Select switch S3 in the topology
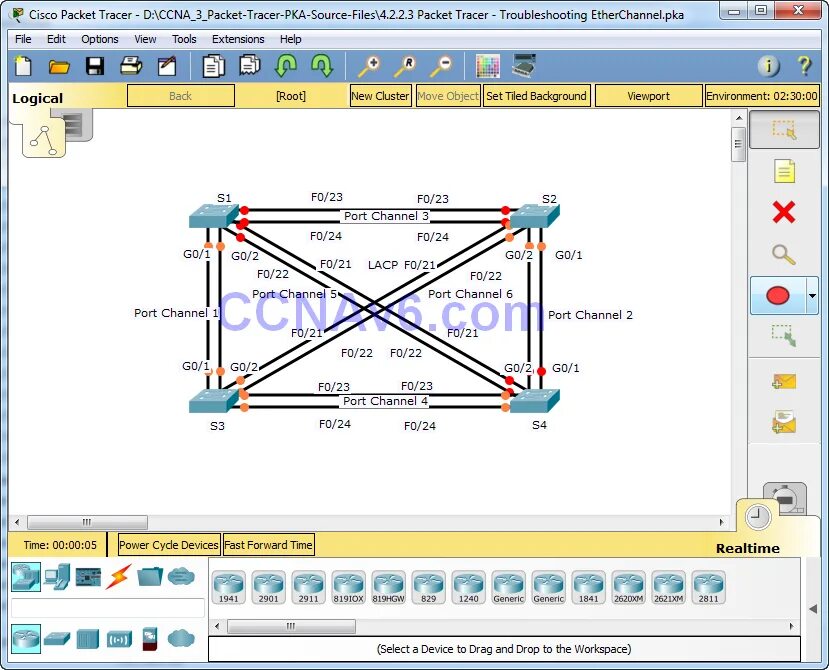 click(214, 401)
